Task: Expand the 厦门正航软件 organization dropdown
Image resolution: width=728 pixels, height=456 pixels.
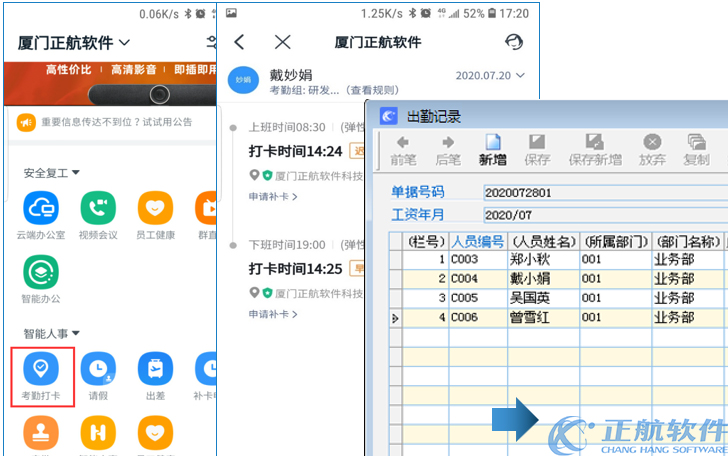Action: [x=74, y=43]
